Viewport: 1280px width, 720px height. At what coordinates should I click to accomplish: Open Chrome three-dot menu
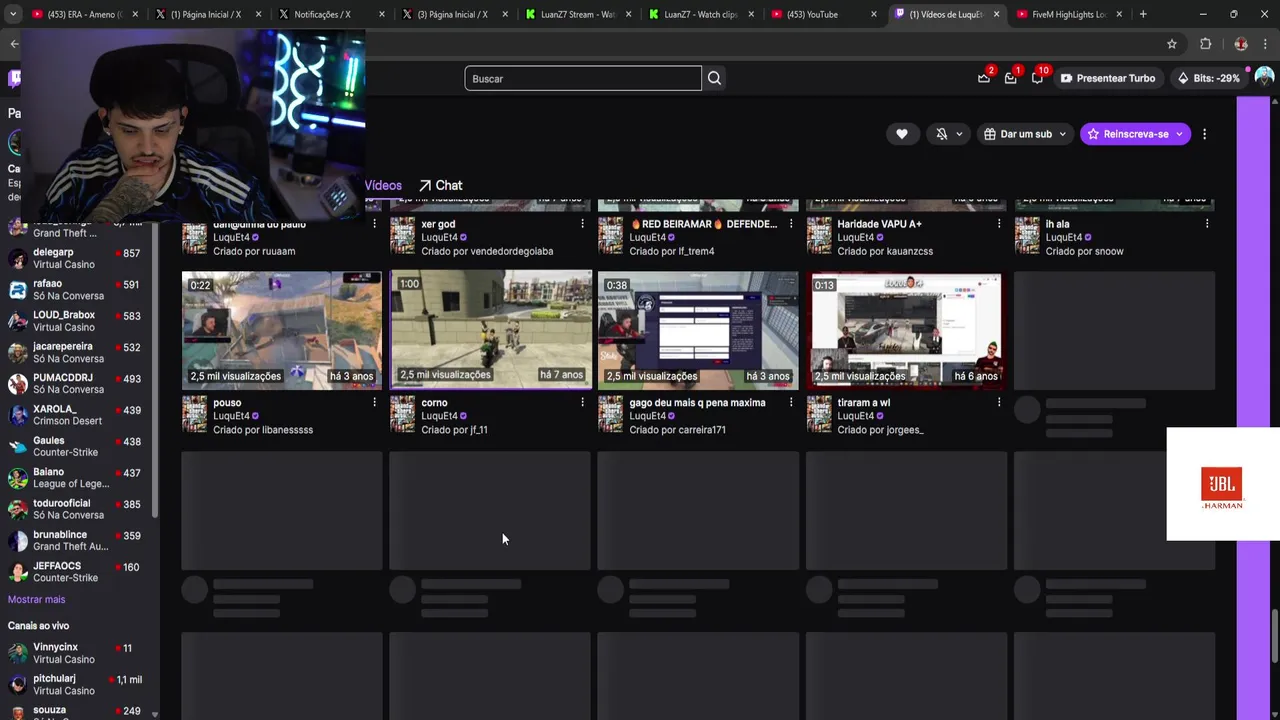tap(1266, 44)
